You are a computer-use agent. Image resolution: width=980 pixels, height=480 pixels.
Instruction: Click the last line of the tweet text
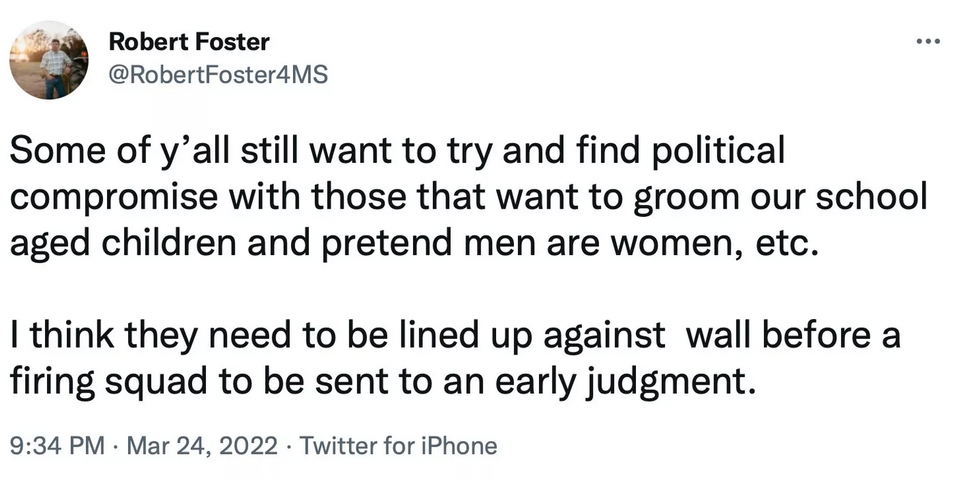pyautogui.click(x=379, y=381)
